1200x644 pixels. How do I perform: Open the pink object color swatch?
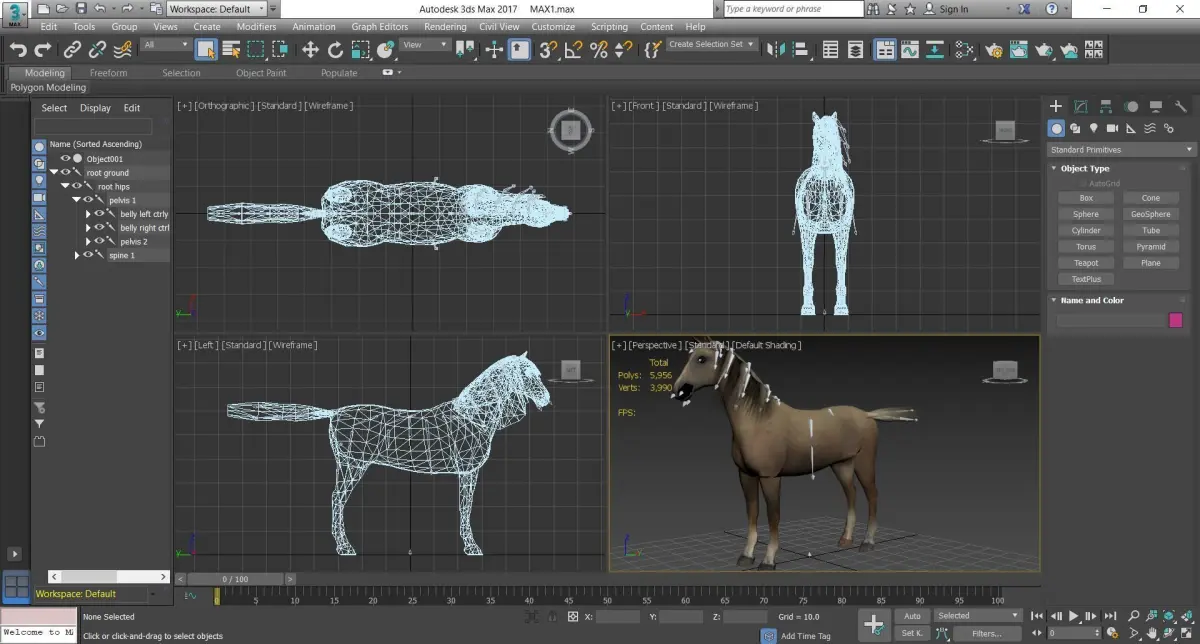pos(1176,320)
